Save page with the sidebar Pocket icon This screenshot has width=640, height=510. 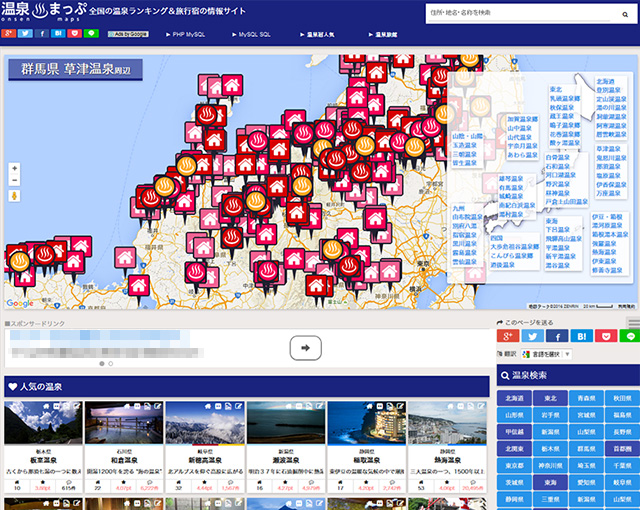(x=605, y=336)
